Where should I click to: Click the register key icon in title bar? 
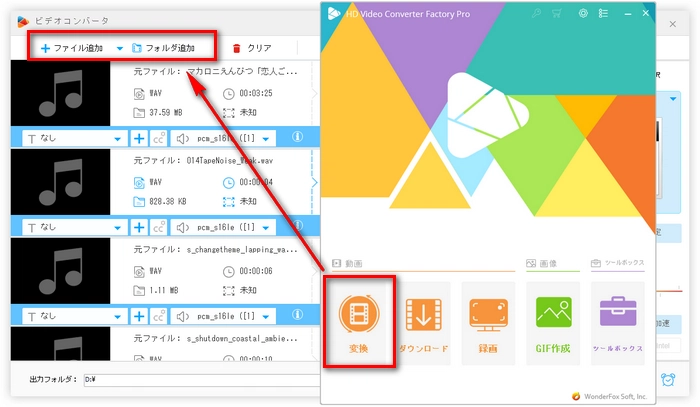point(537,14)
